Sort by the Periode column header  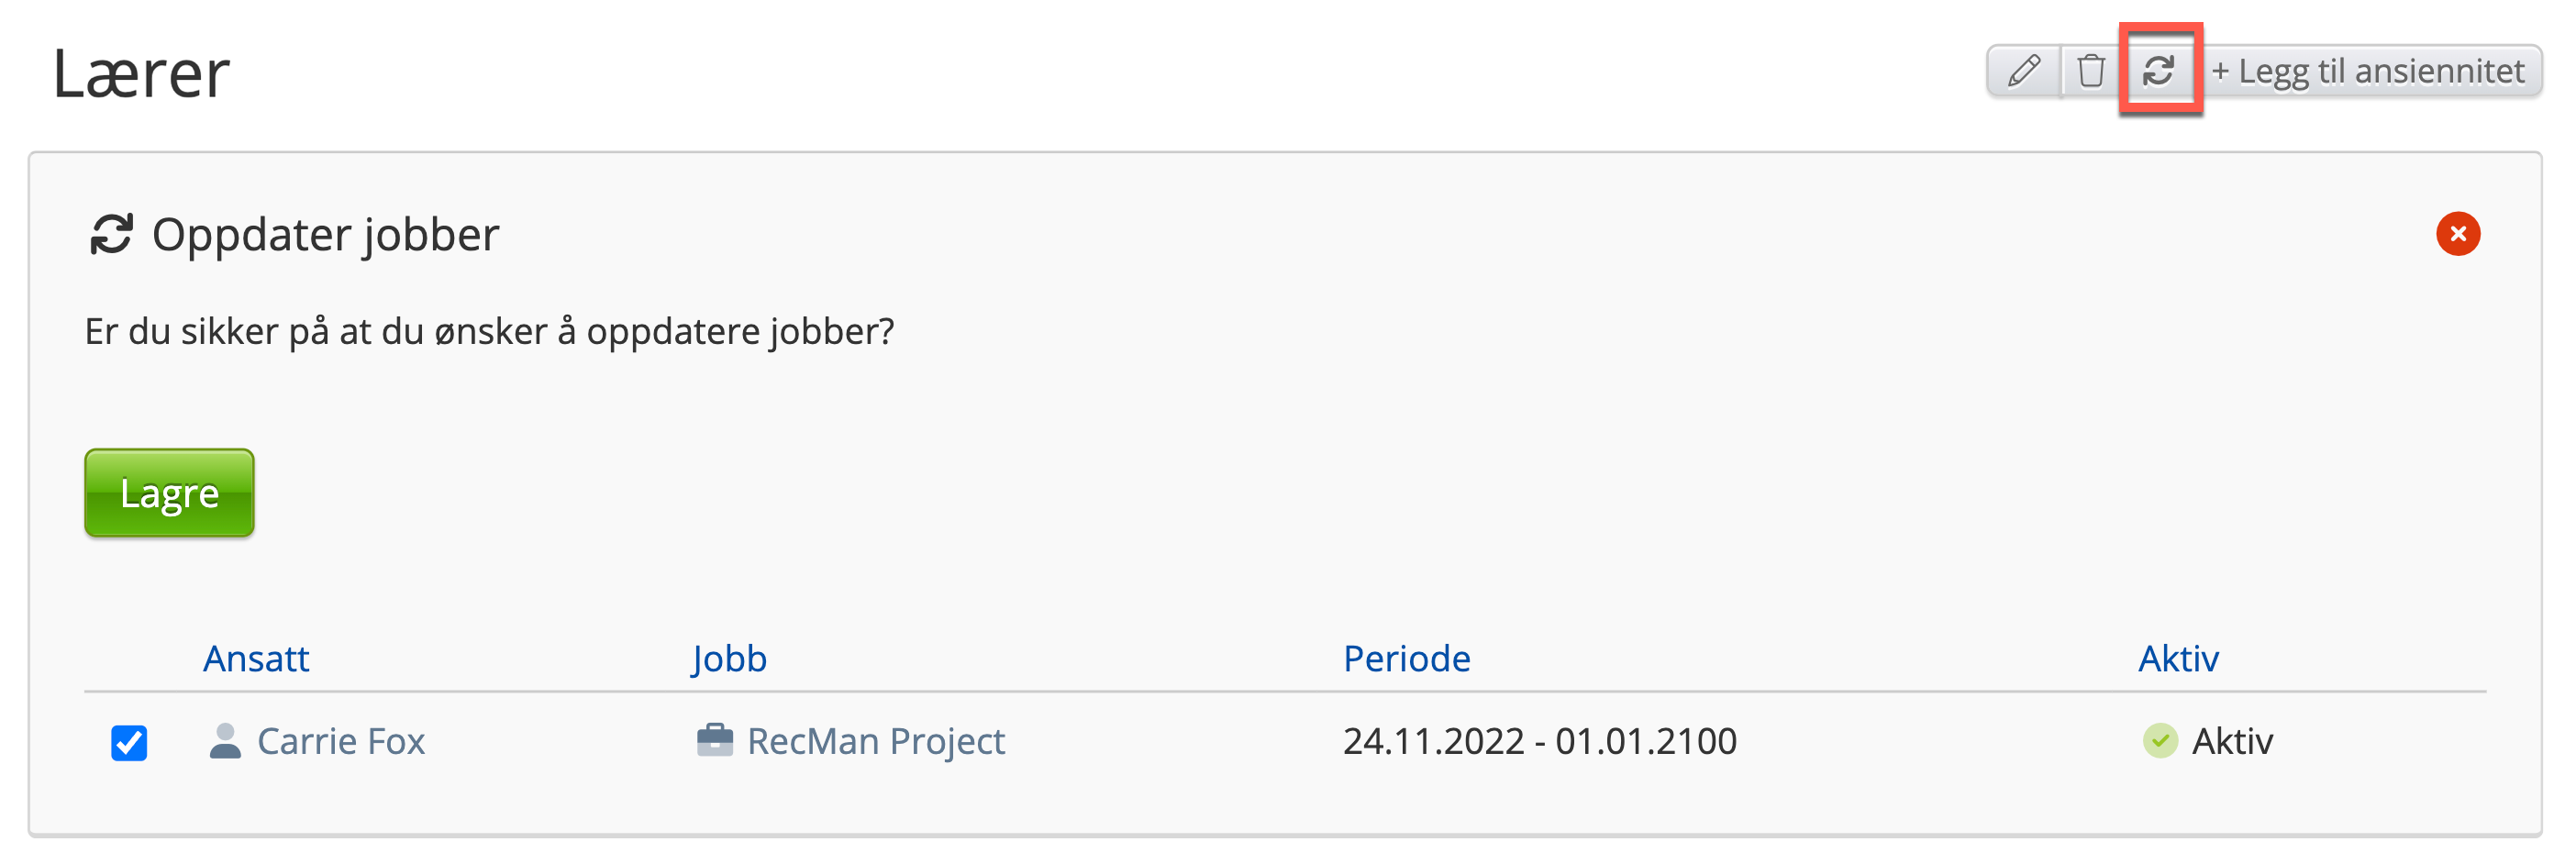1406,659
